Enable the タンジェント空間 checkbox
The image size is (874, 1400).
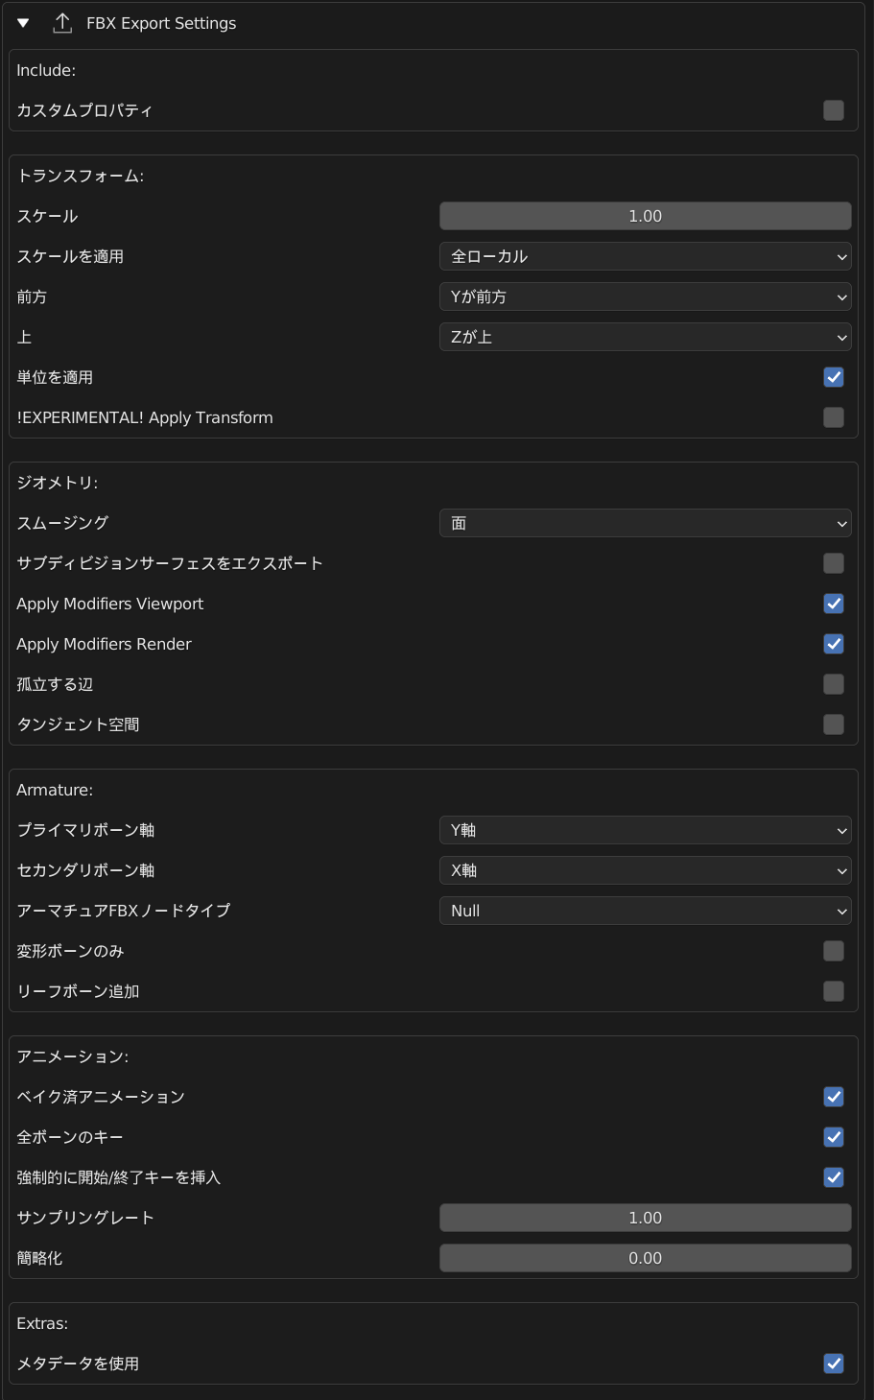[833, 724]
